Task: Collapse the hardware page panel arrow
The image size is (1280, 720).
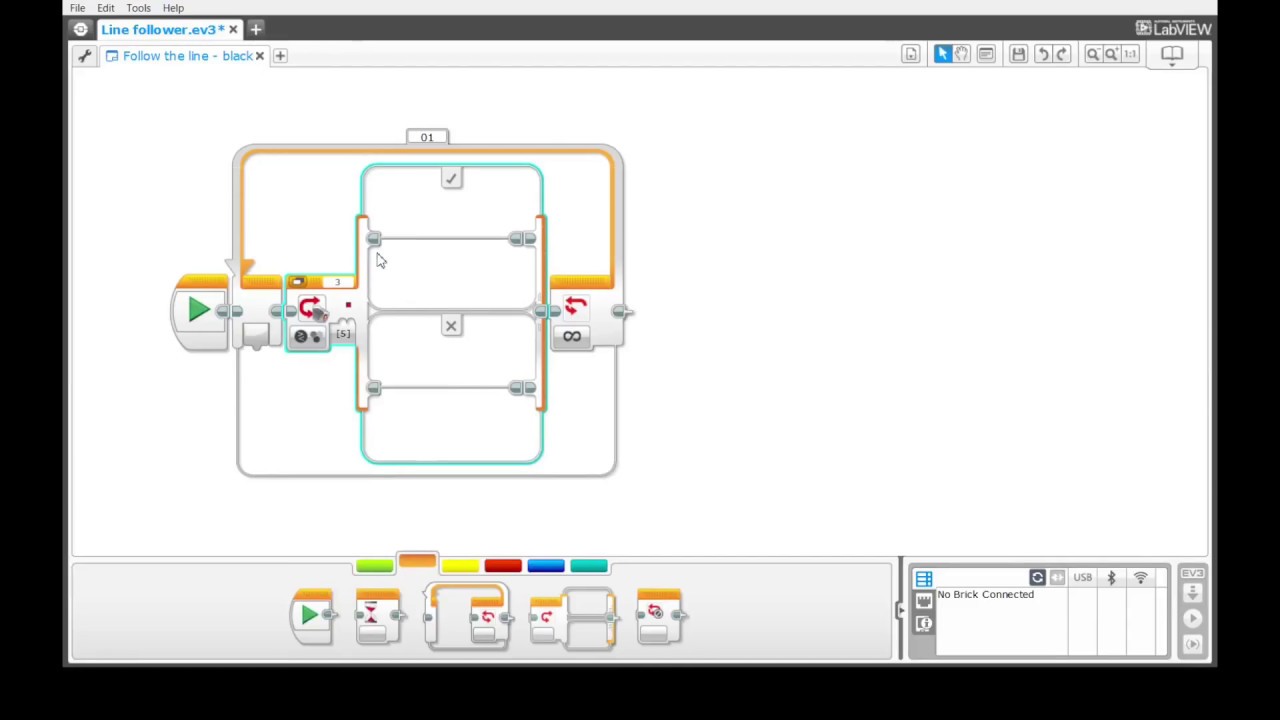Action: pyautogui.click(x=901, y=610)
